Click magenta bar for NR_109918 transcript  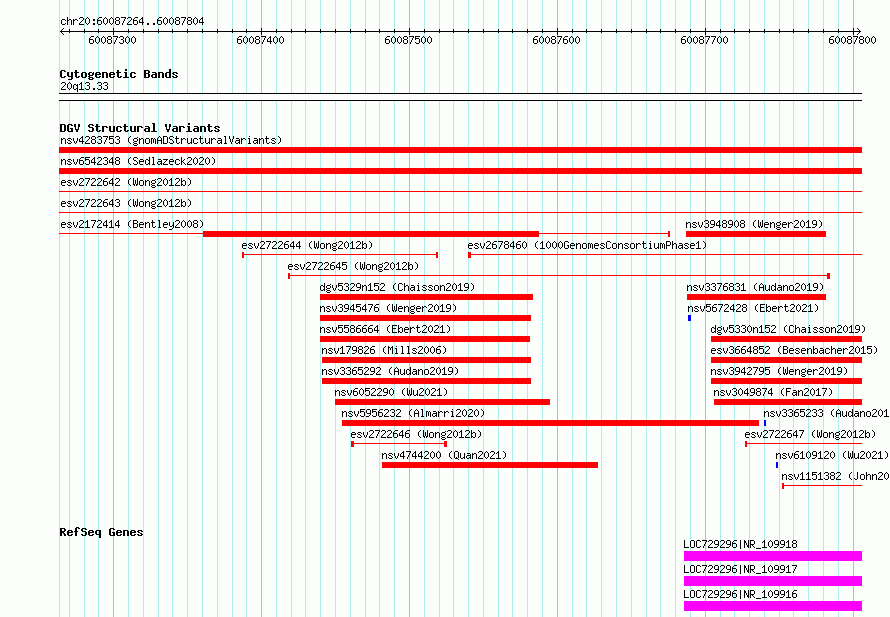click(773, 556)
